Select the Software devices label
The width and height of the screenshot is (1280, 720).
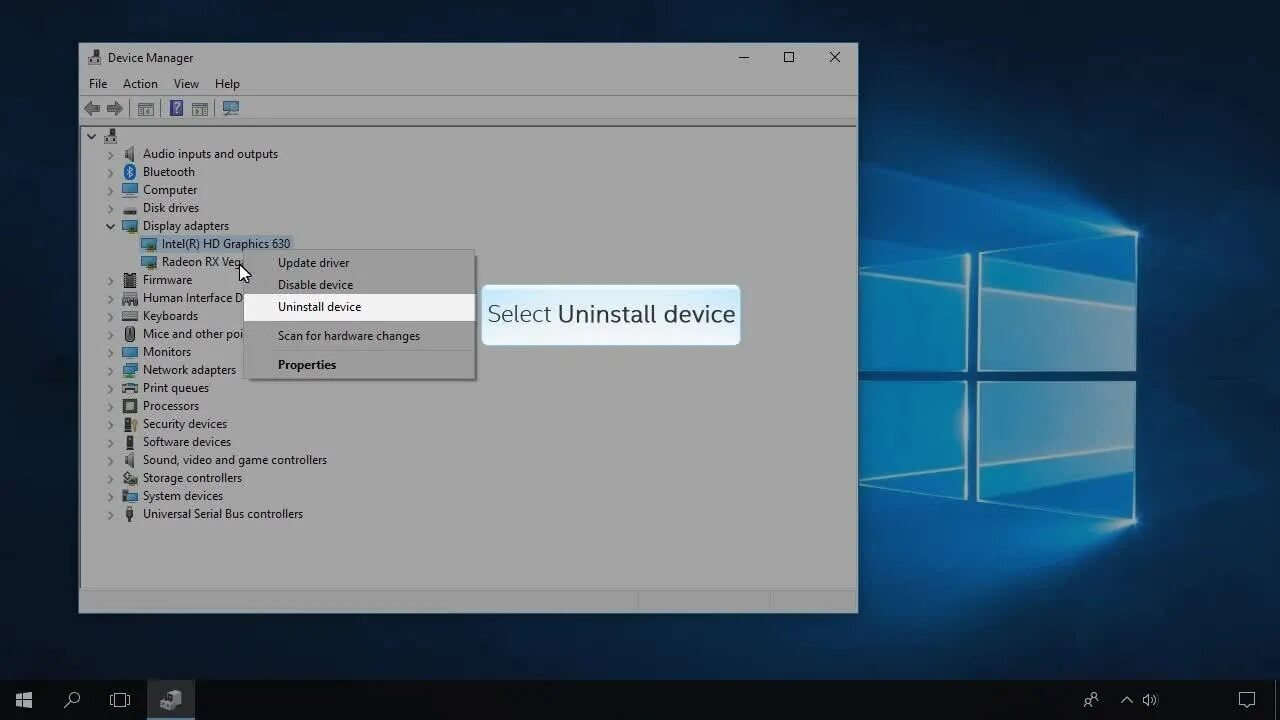pyautogui.click(x=187, y=442)
